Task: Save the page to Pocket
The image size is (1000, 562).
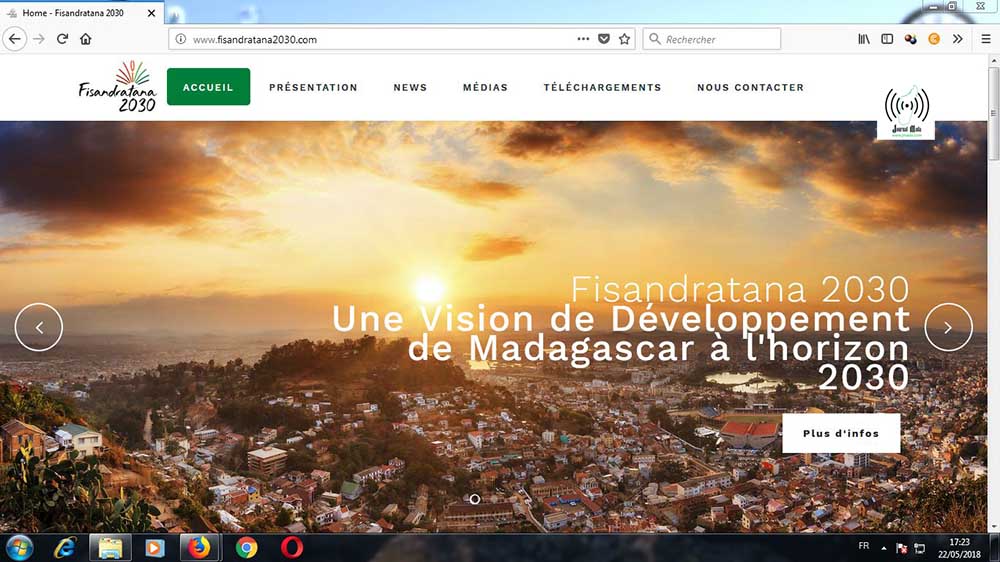Action: point(604,39)
